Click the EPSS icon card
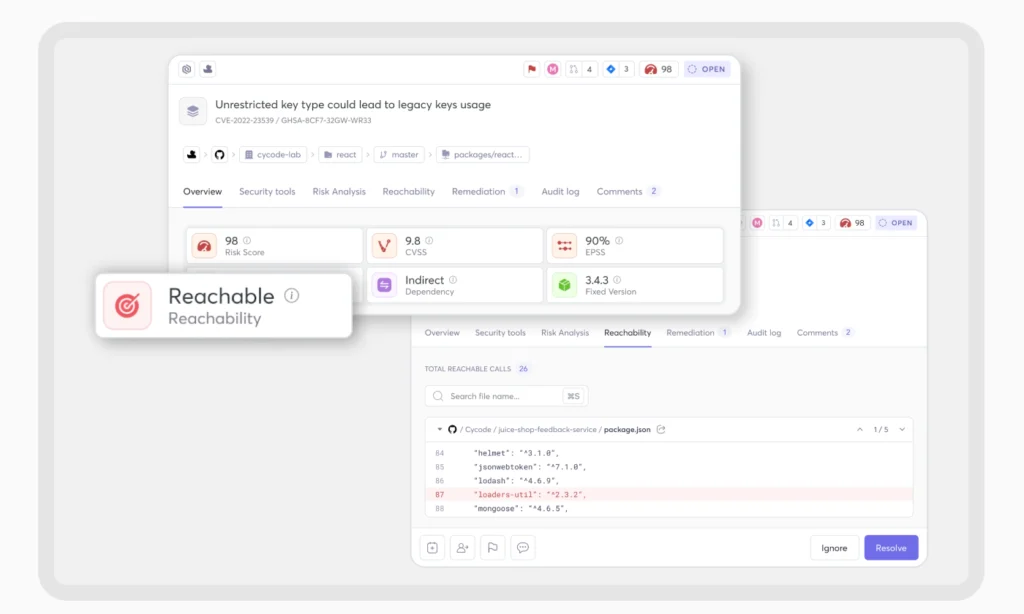 point(564,246)
